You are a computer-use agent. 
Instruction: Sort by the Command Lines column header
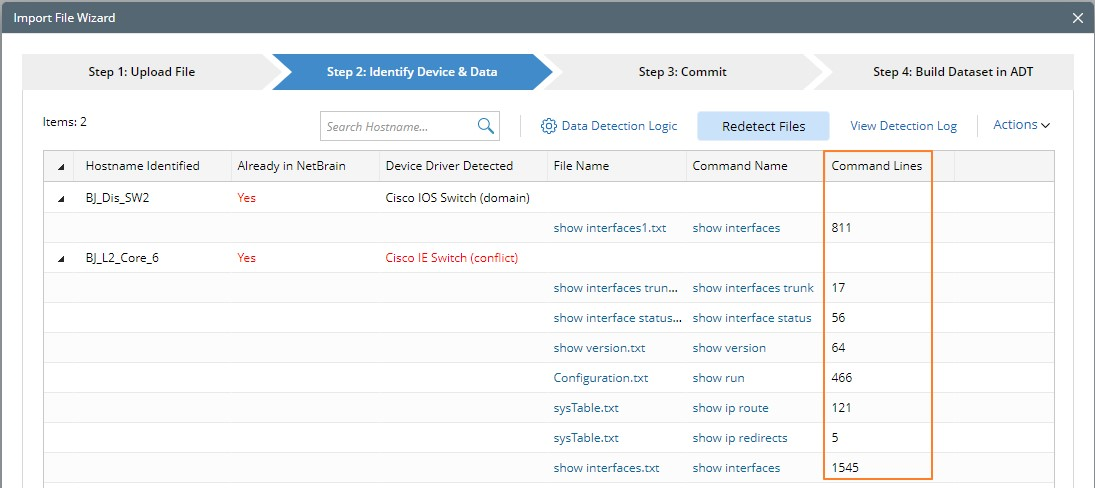click(877, 166)
